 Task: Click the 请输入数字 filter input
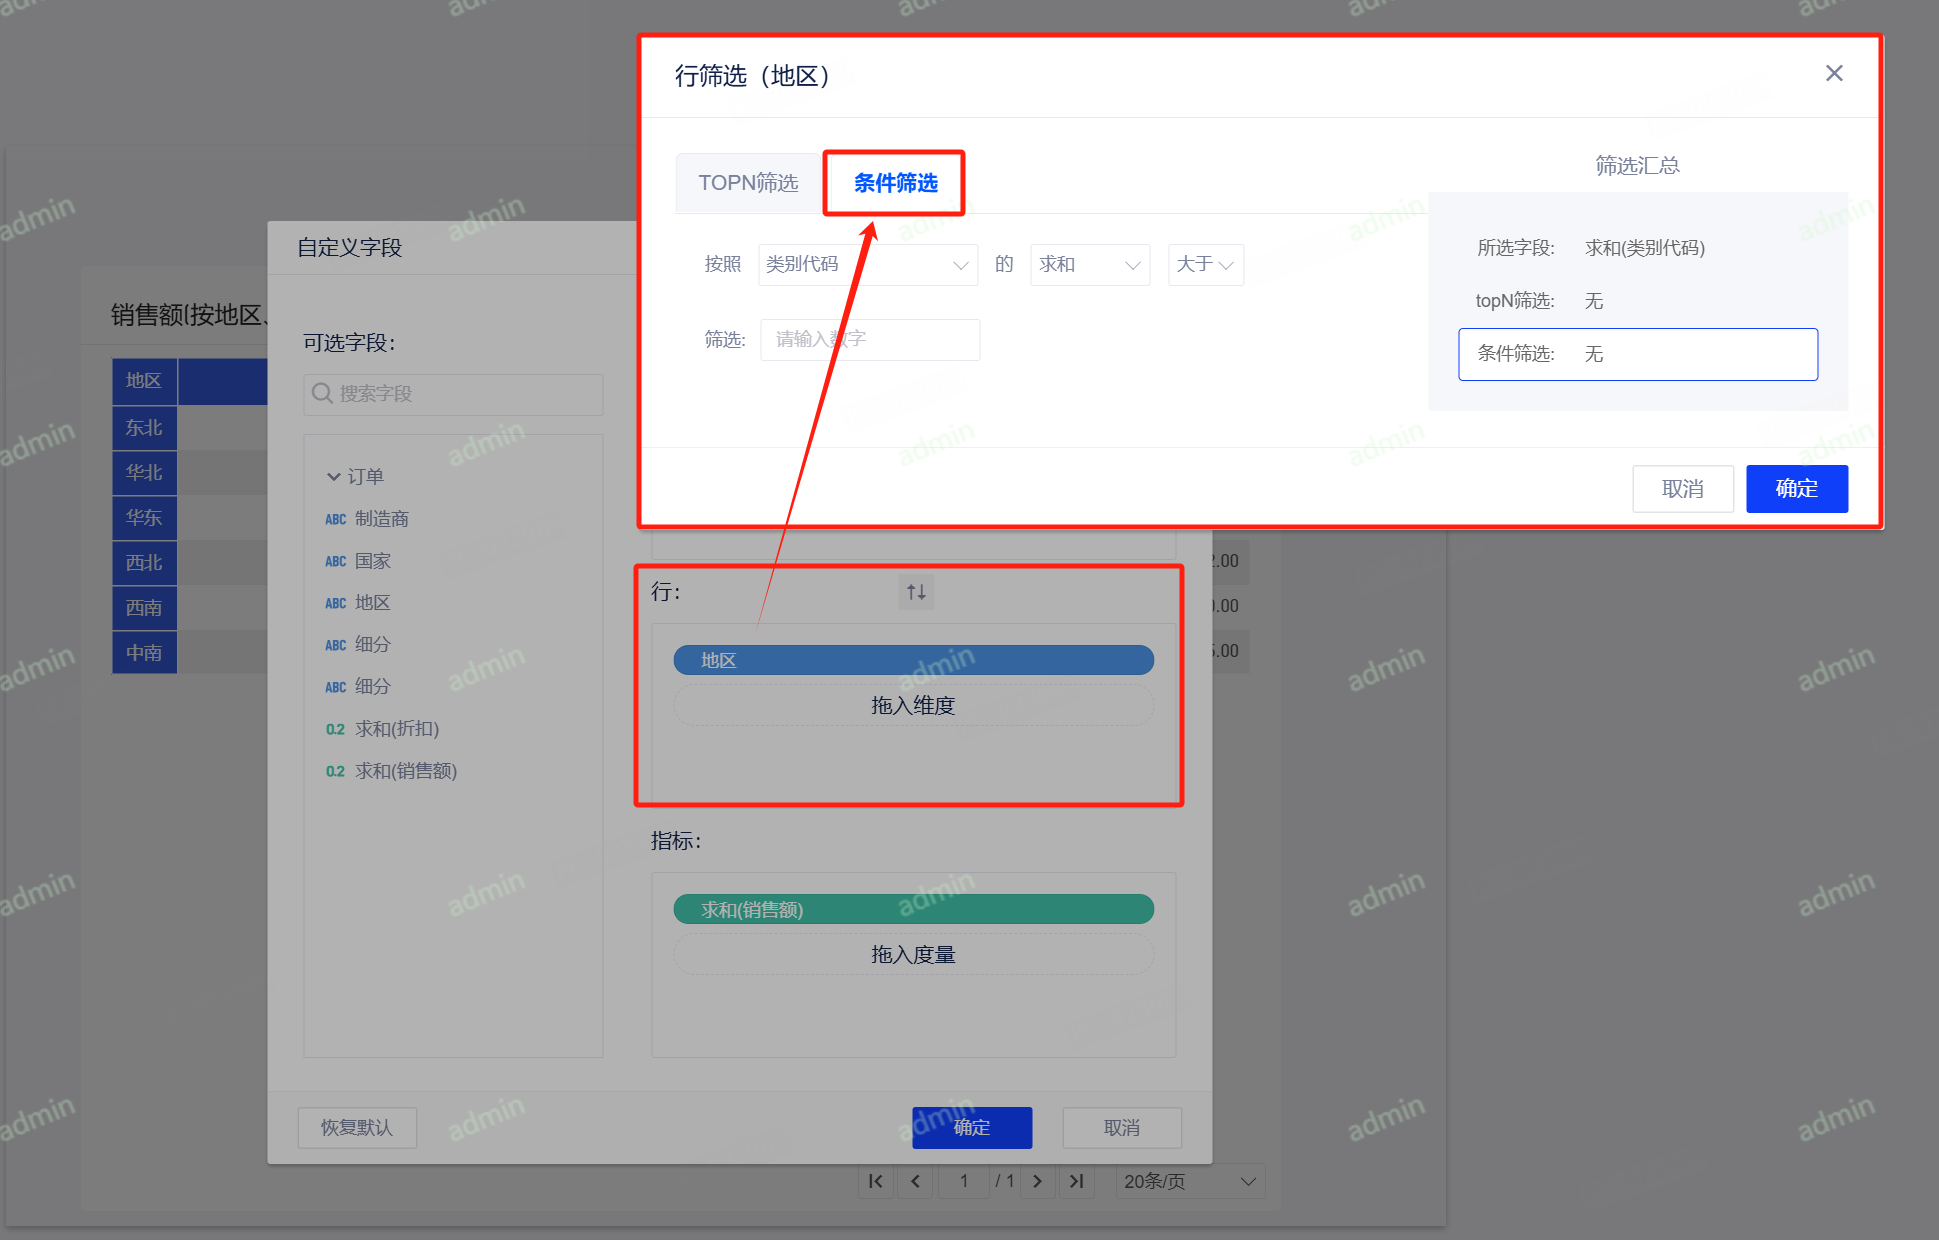coord(869,340)
